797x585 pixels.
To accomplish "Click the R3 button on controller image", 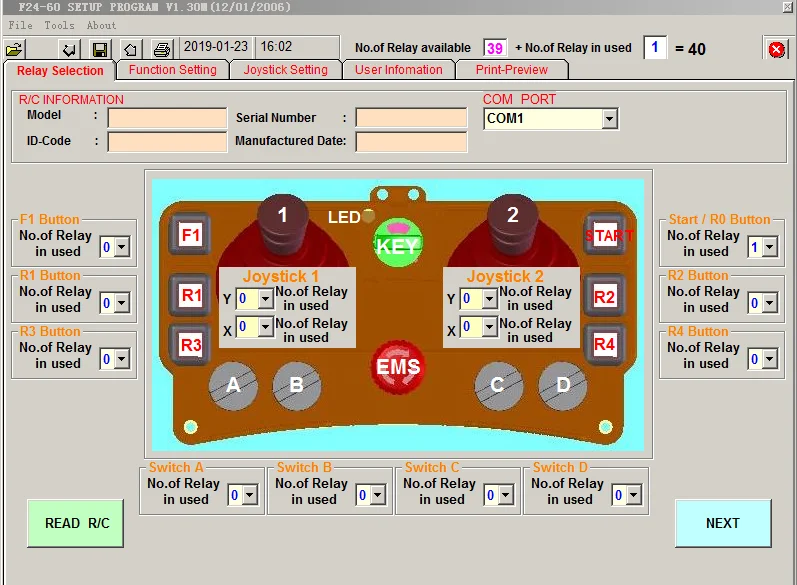I will (191, 345).
